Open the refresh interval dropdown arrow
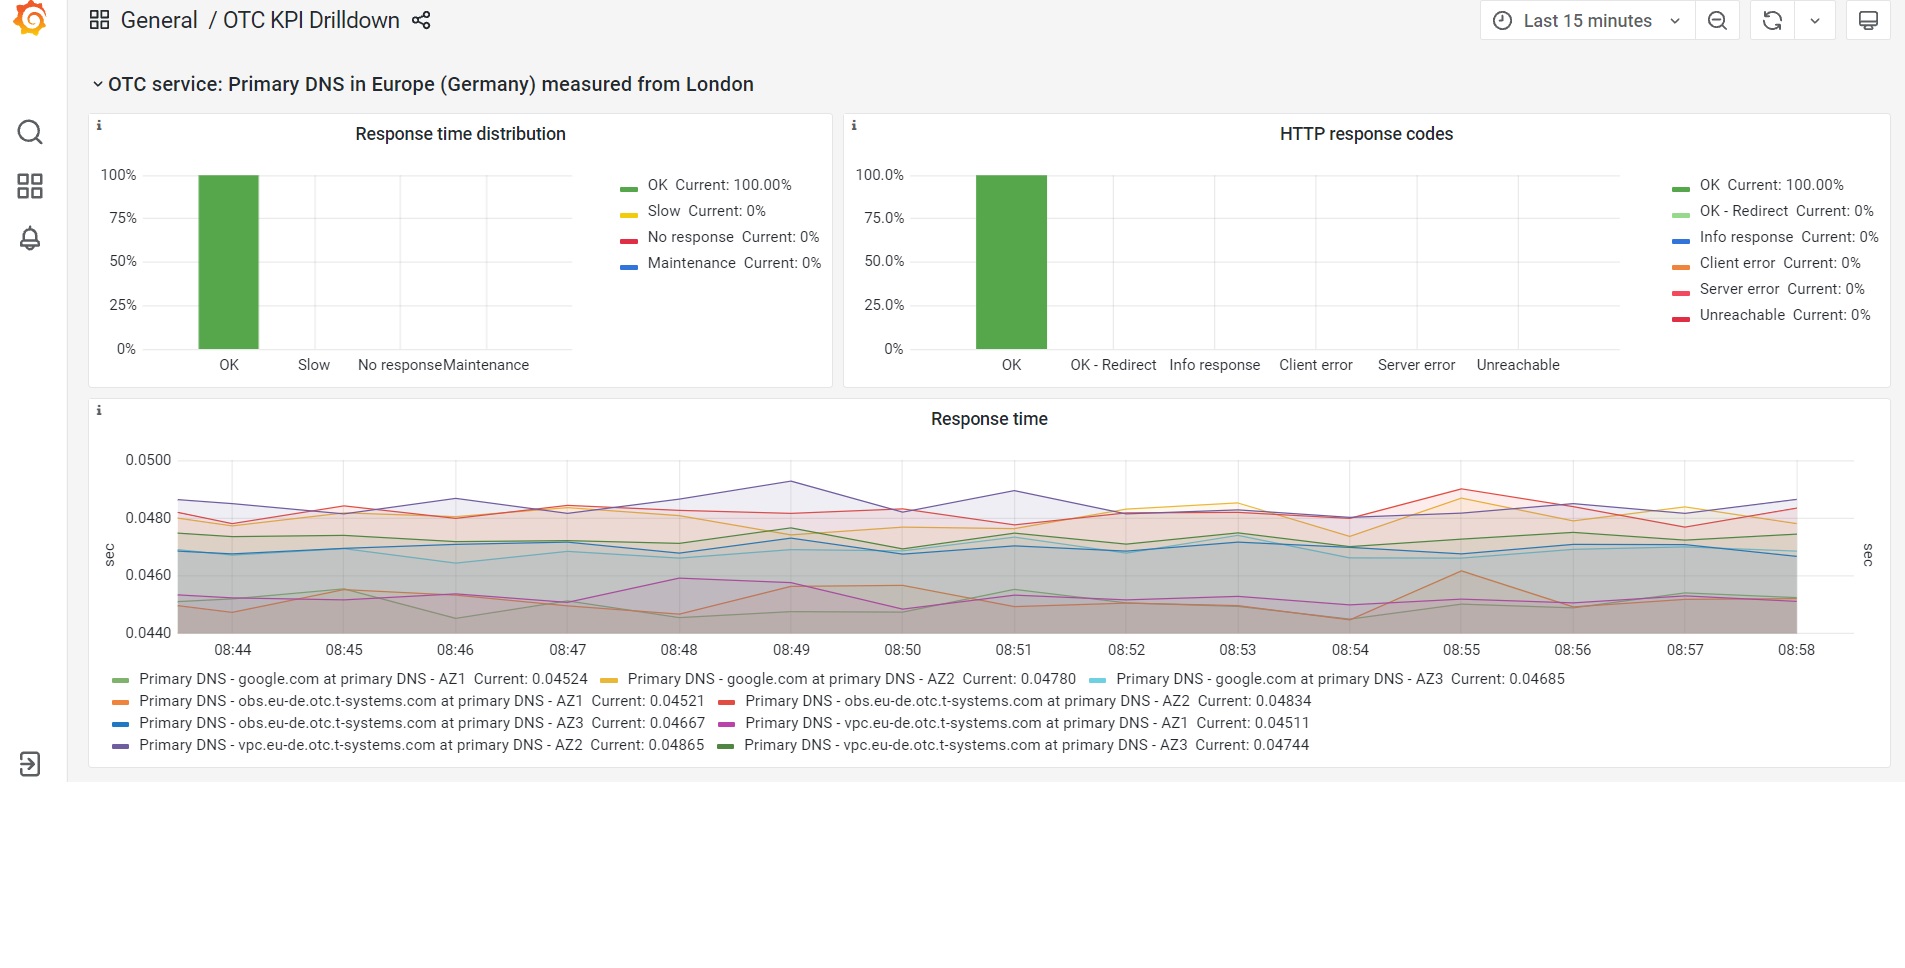This screenshot has width=1905, height=968. tap(1817, 20)
